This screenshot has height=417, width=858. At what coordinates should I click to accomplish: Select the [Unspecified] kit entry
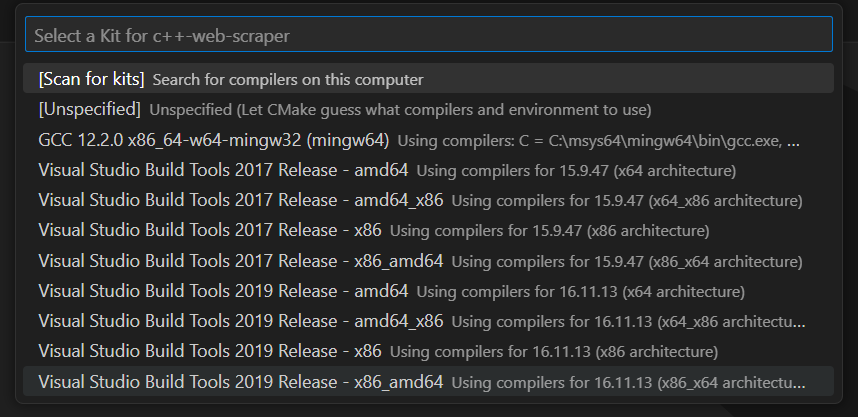90,109
